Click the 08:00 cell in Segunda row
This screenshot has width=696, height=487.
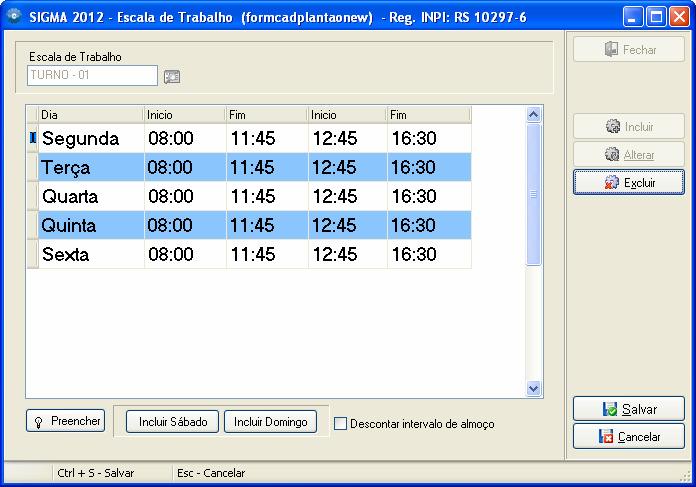[x=185, y=139]
